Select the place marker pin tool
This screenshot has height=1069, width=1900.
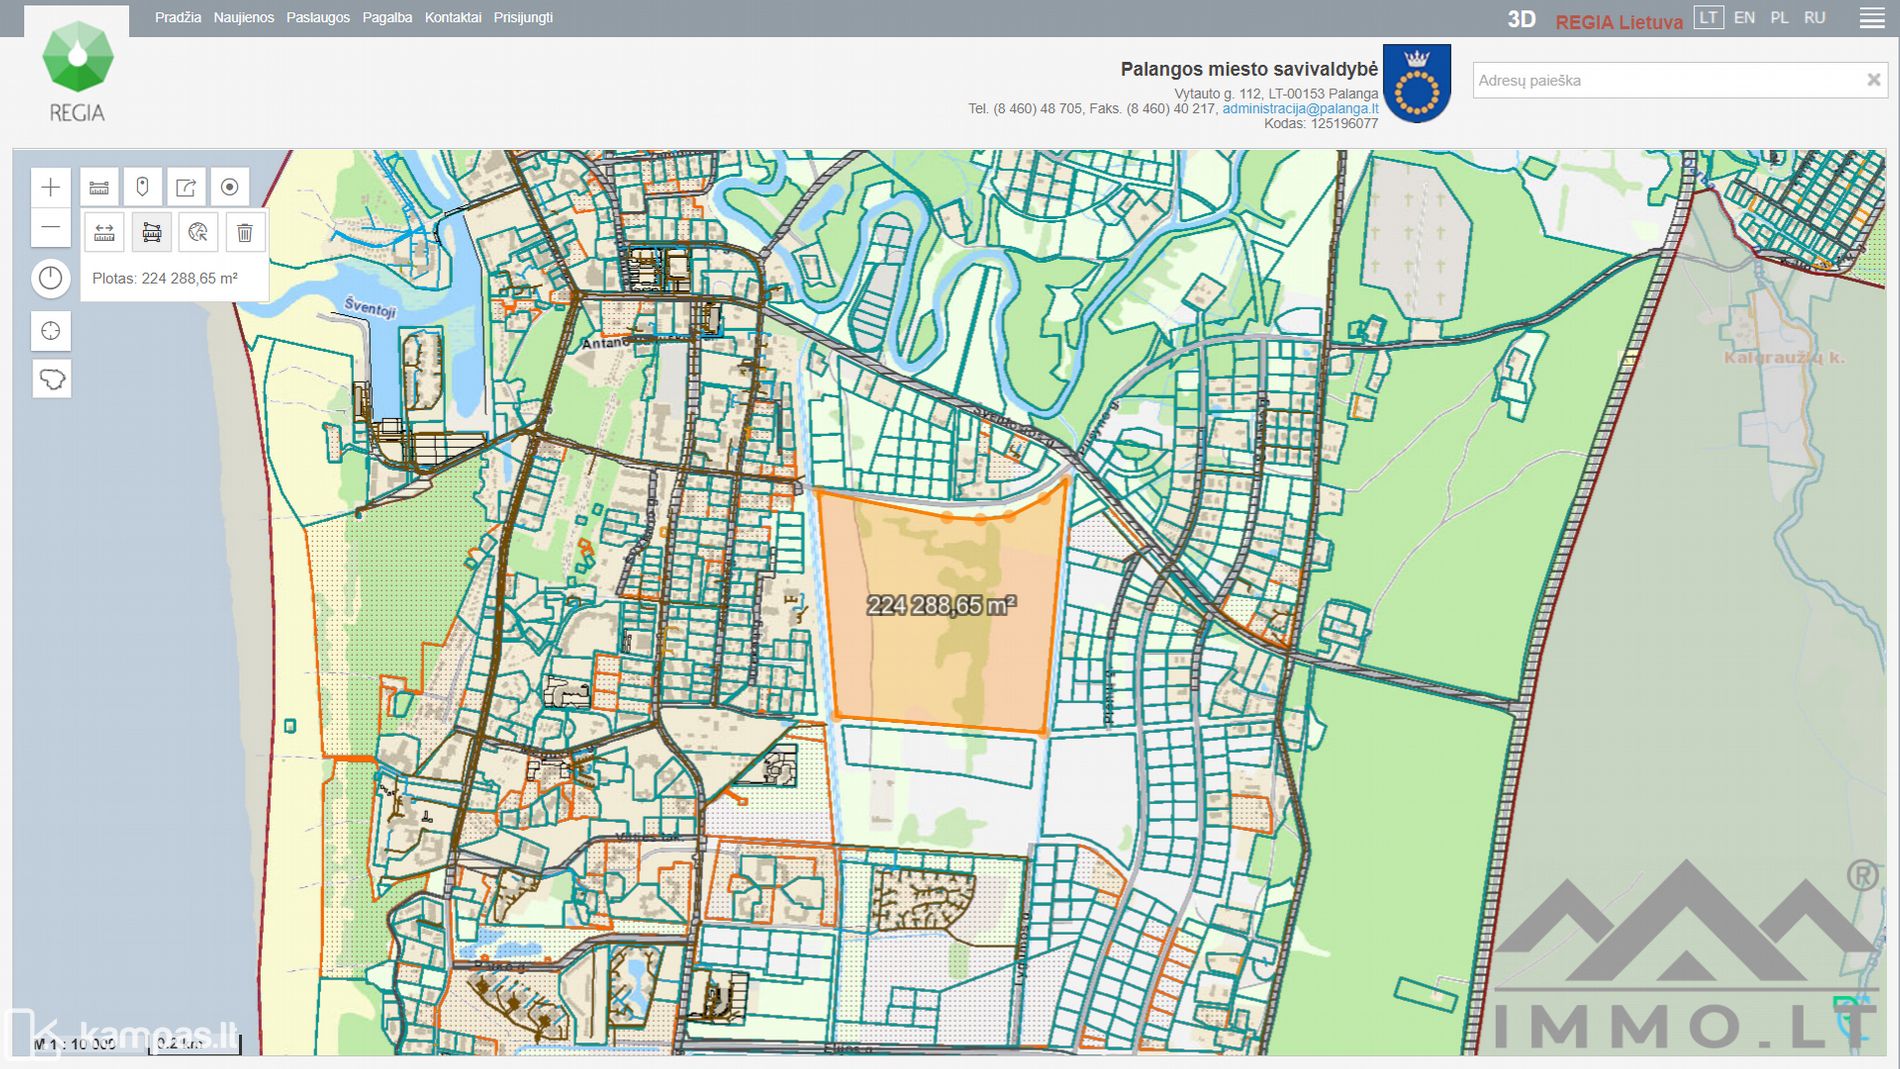[x=142, y=187]
